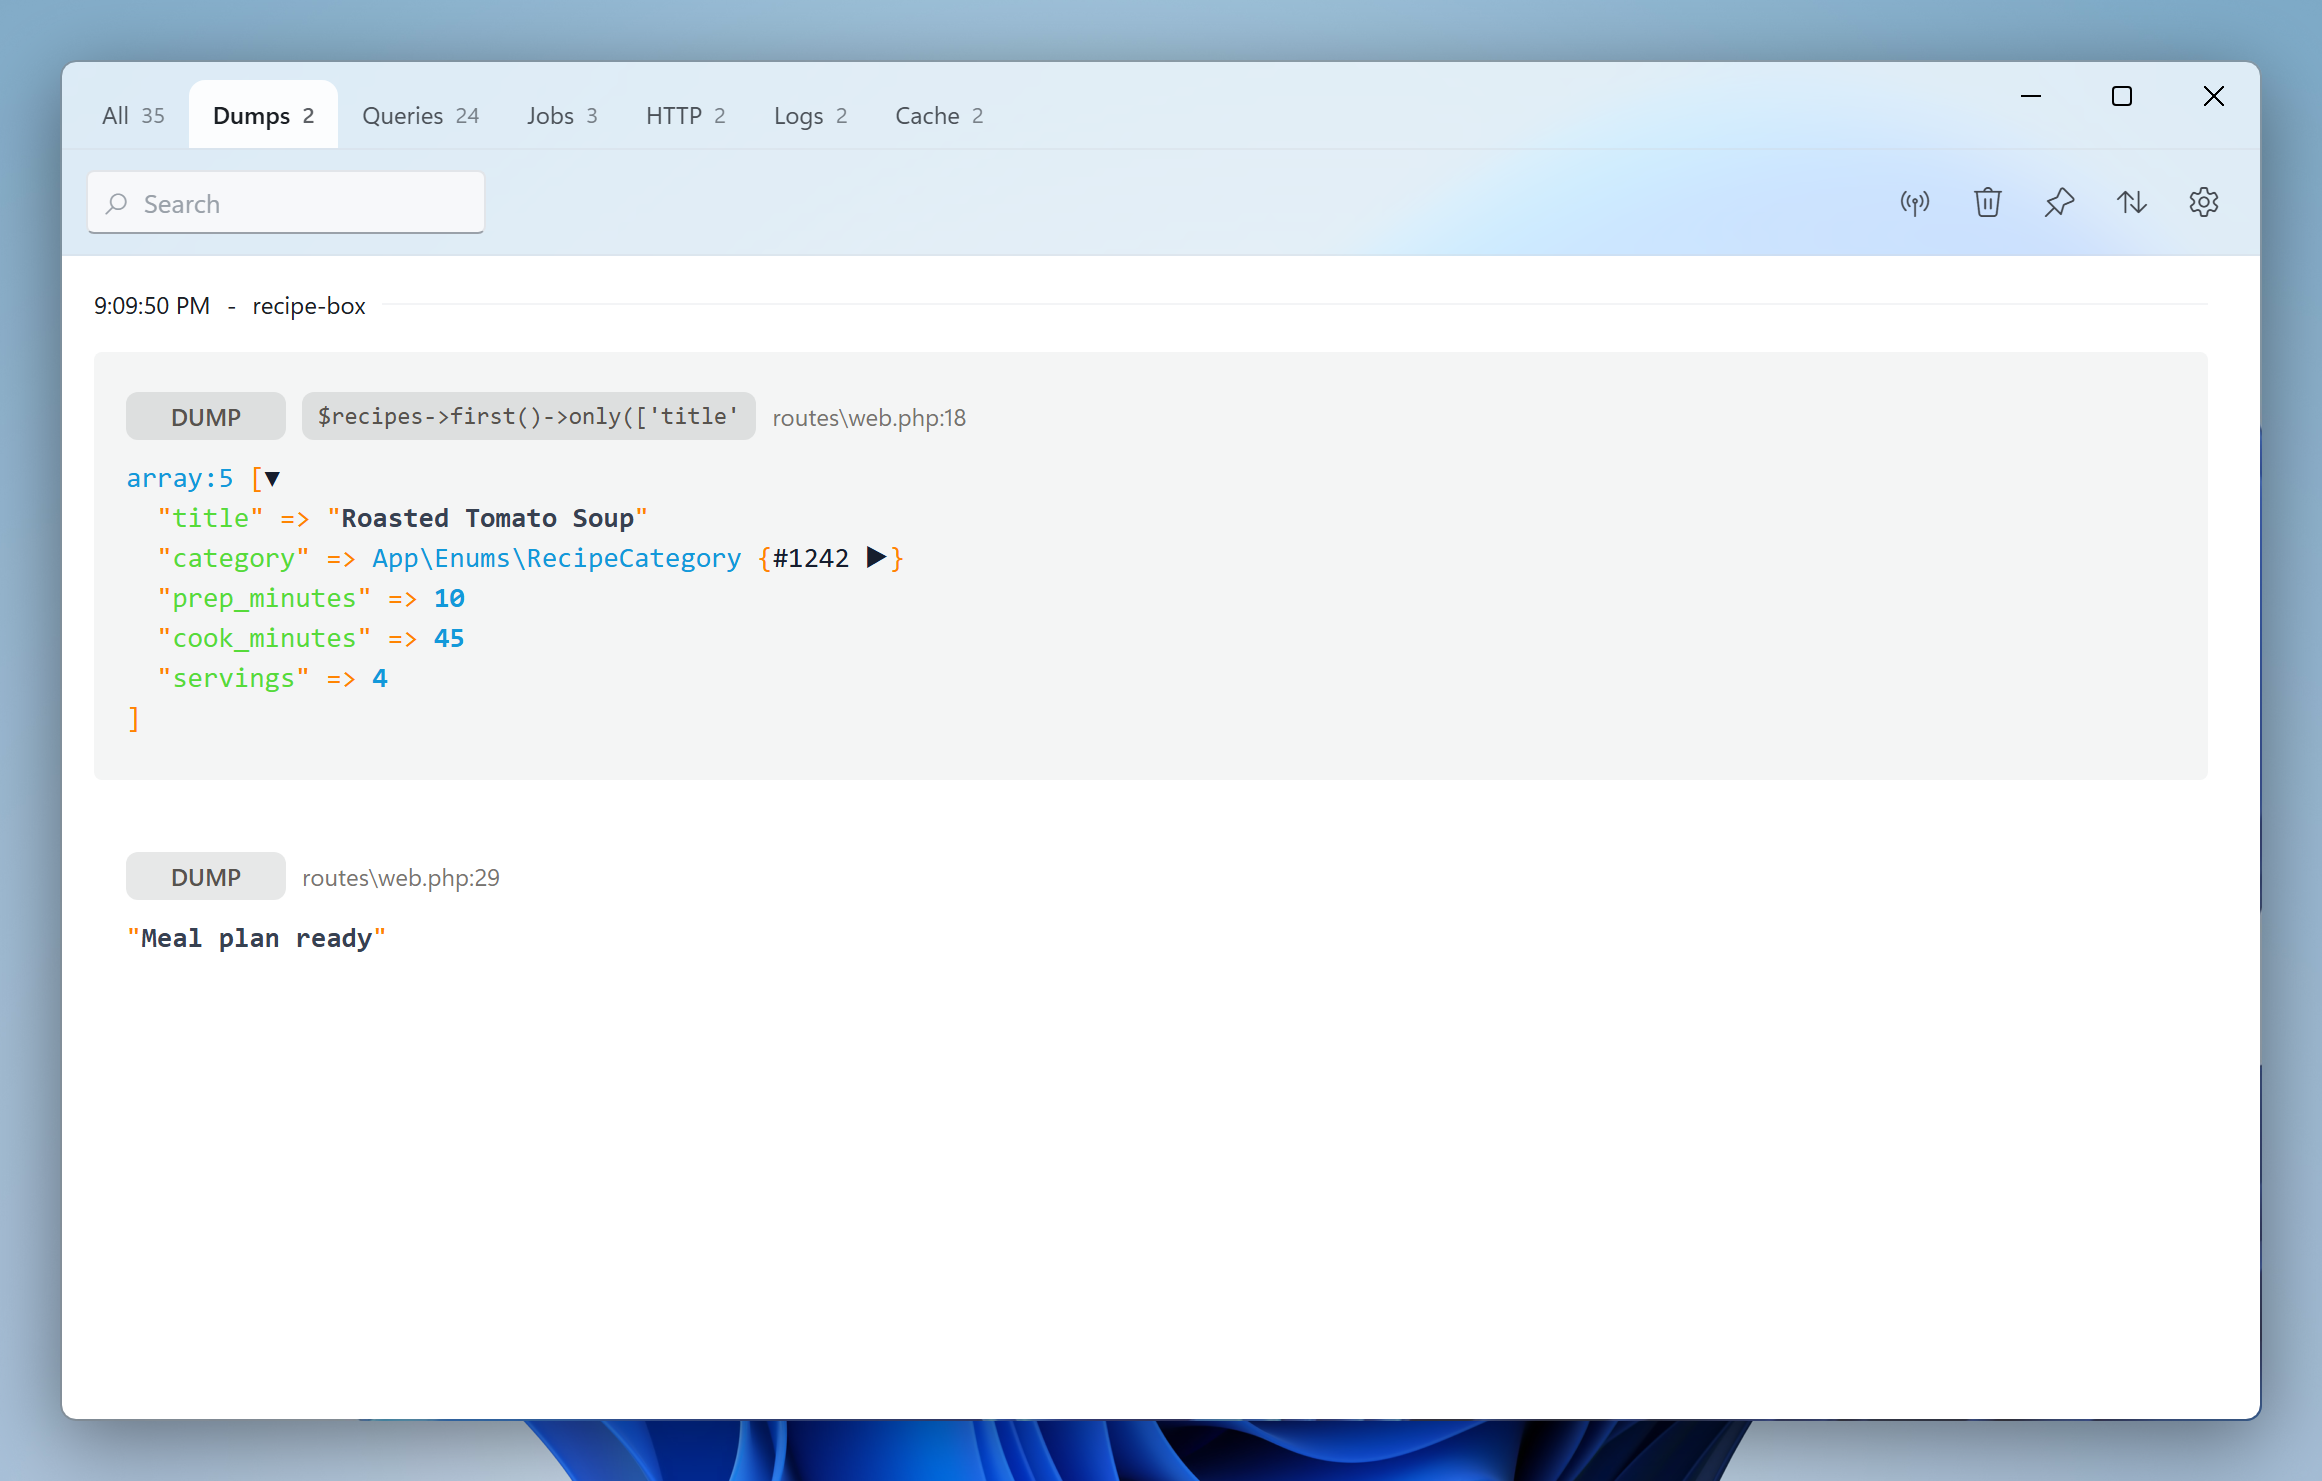This screenshot has width=2322, height=1481.
Task: Open the Logs tab
Action: point(810,116)
